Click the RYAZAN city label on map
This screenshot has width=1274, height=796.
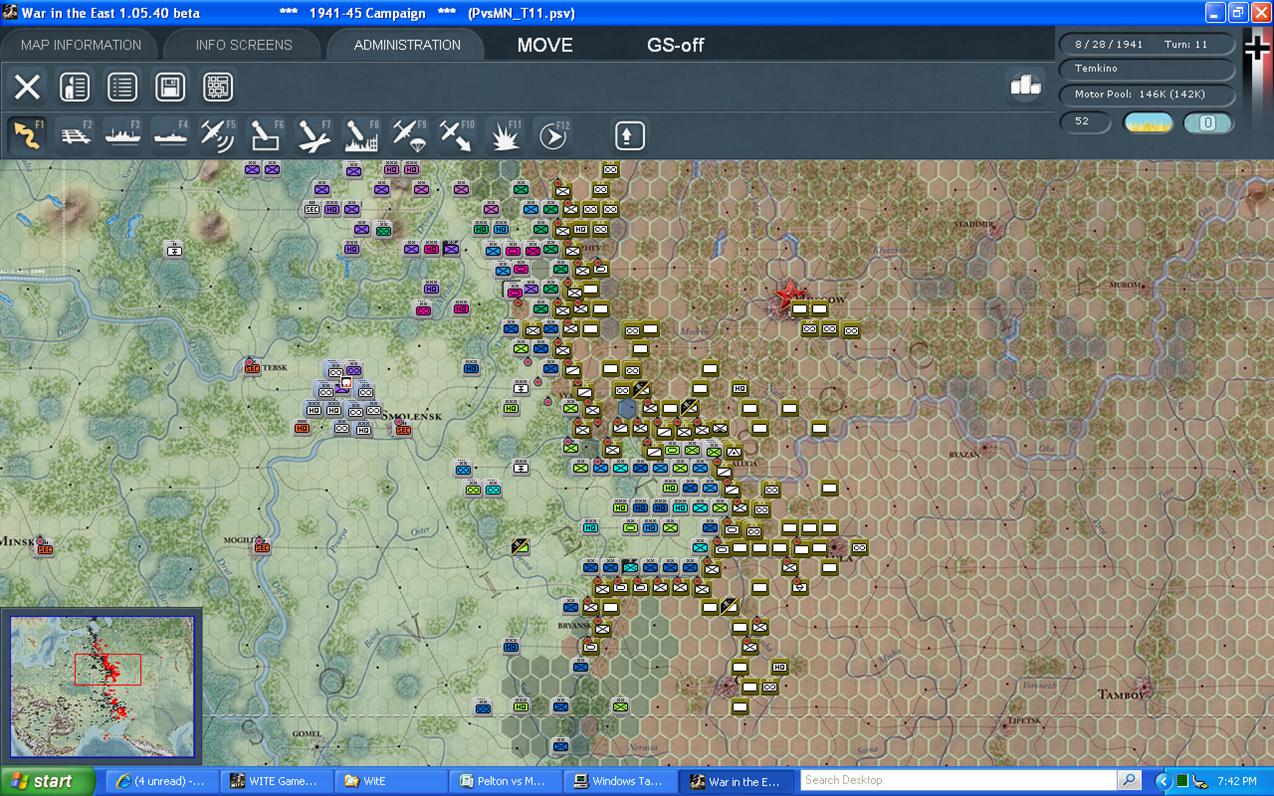pos(964,454)
